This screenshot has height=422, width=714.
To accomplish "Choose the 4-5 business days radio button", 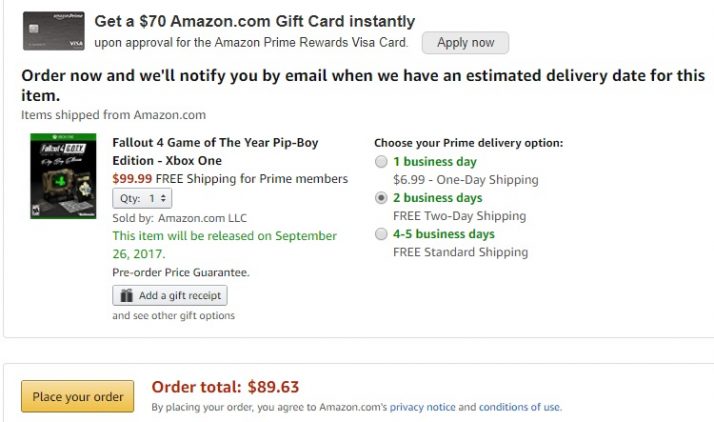I will 380,234.
